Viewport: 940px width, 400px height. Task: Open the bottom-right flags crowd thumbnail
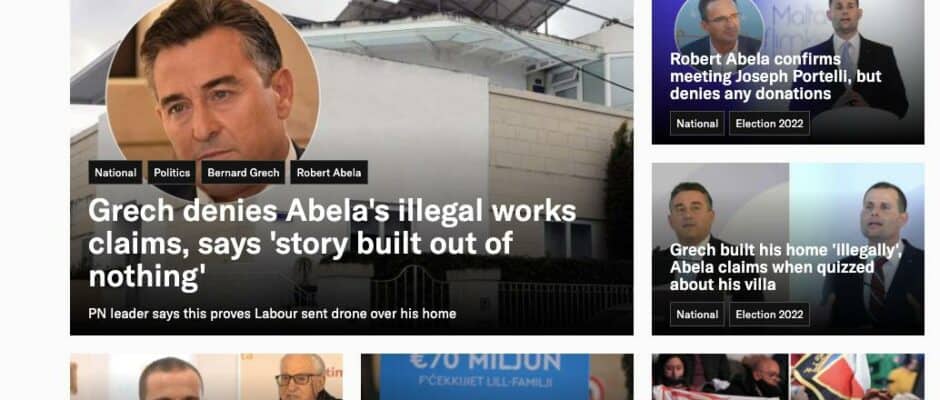pos(788,377)
